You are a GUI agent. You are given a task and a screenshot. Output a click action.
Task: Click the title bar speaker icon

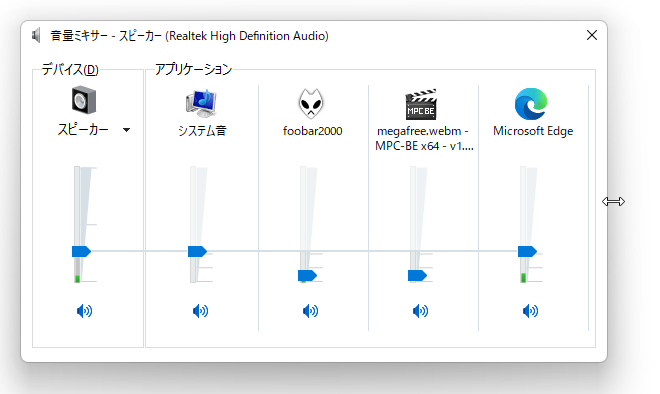(37, 36)
